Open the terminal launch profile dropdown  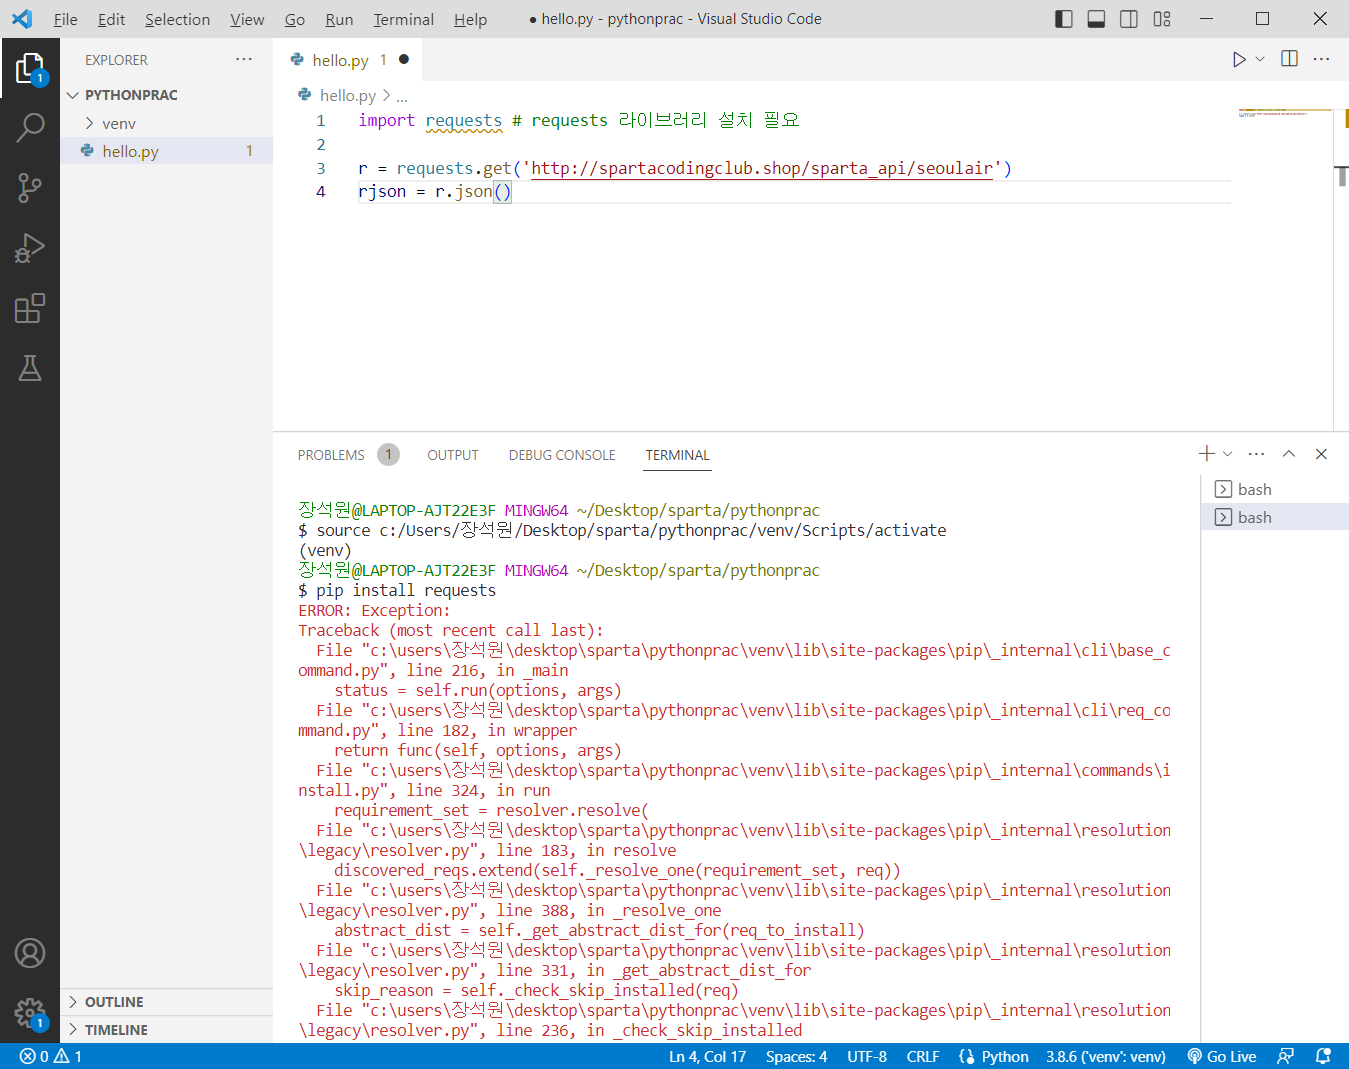click(1228, 454)
